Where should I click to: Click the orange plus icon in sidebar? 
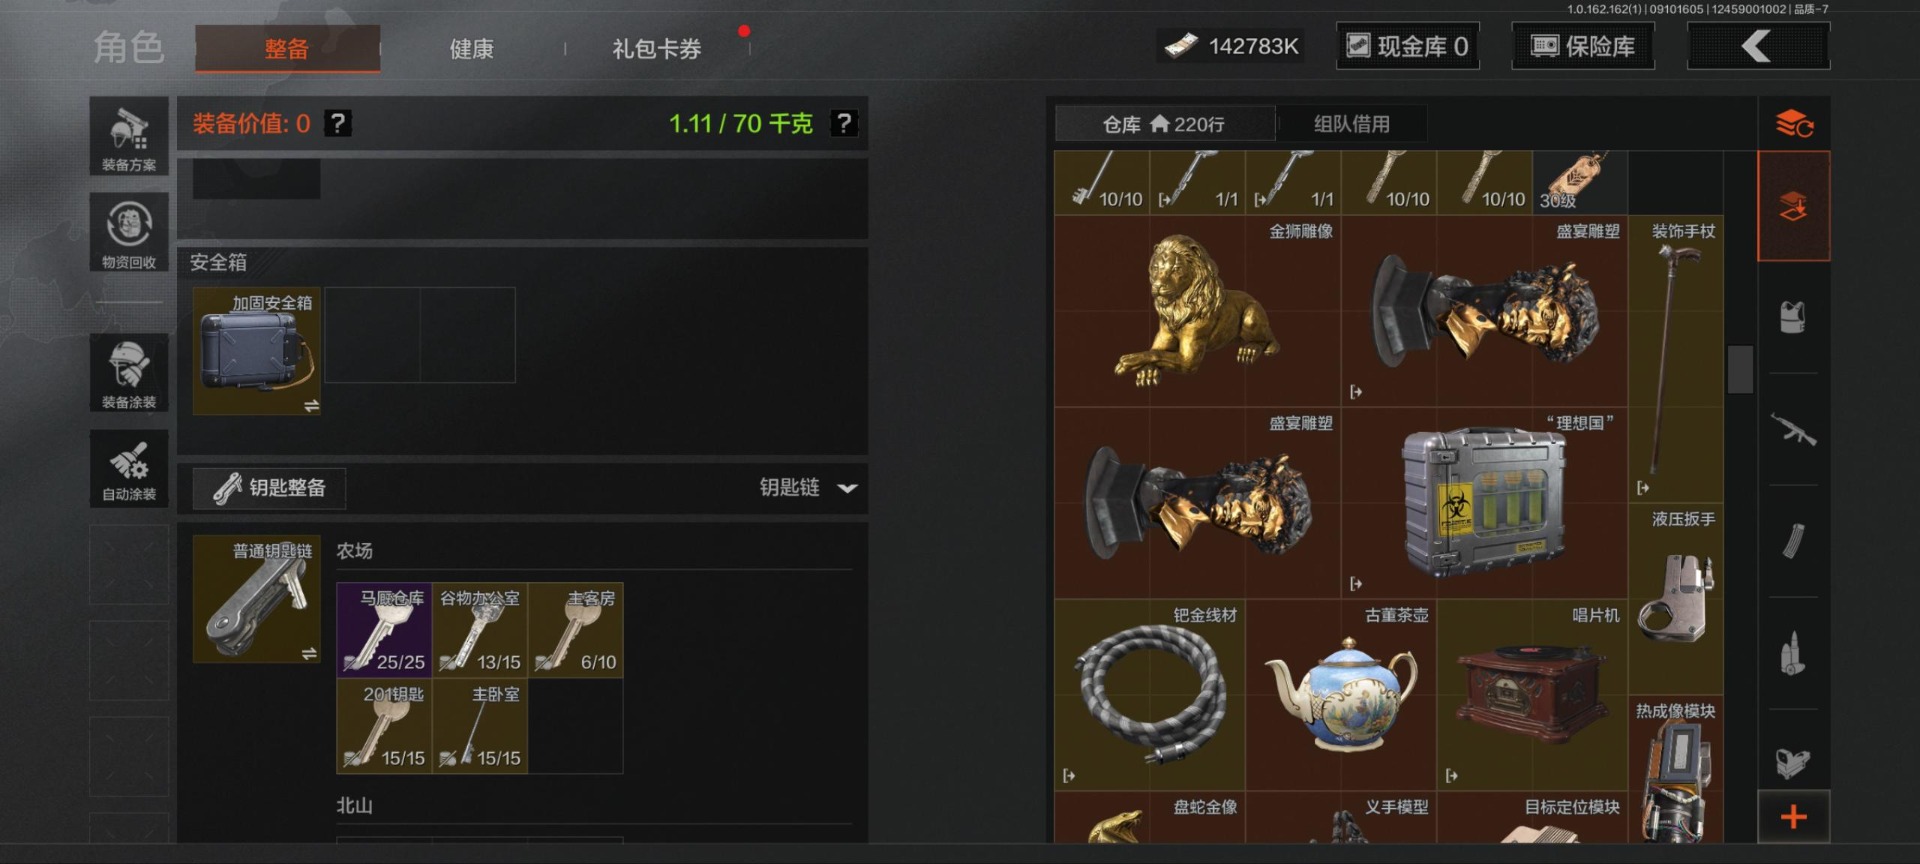point(1794,817)
